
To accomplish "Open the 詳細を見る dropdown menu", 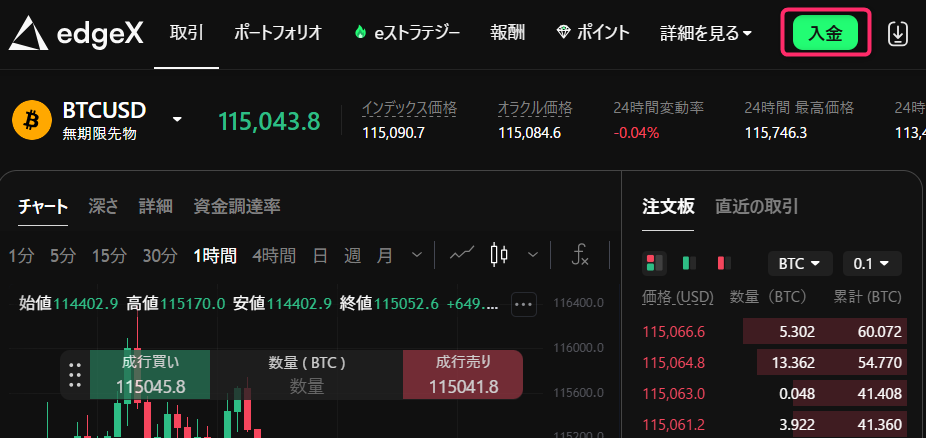I will [x=706, y=34].
